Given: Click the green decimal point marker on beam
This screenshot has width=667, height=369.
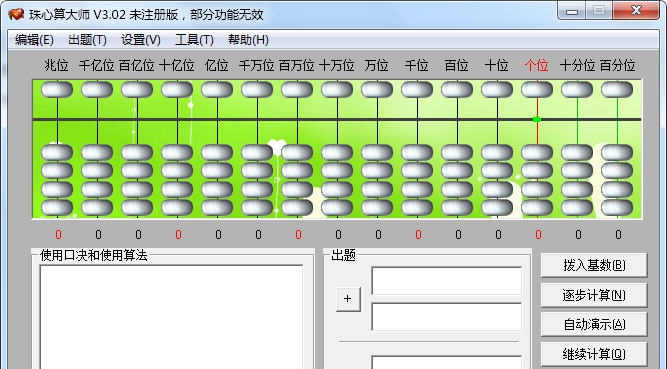Looking at the screenshot, I should point(537,120).
